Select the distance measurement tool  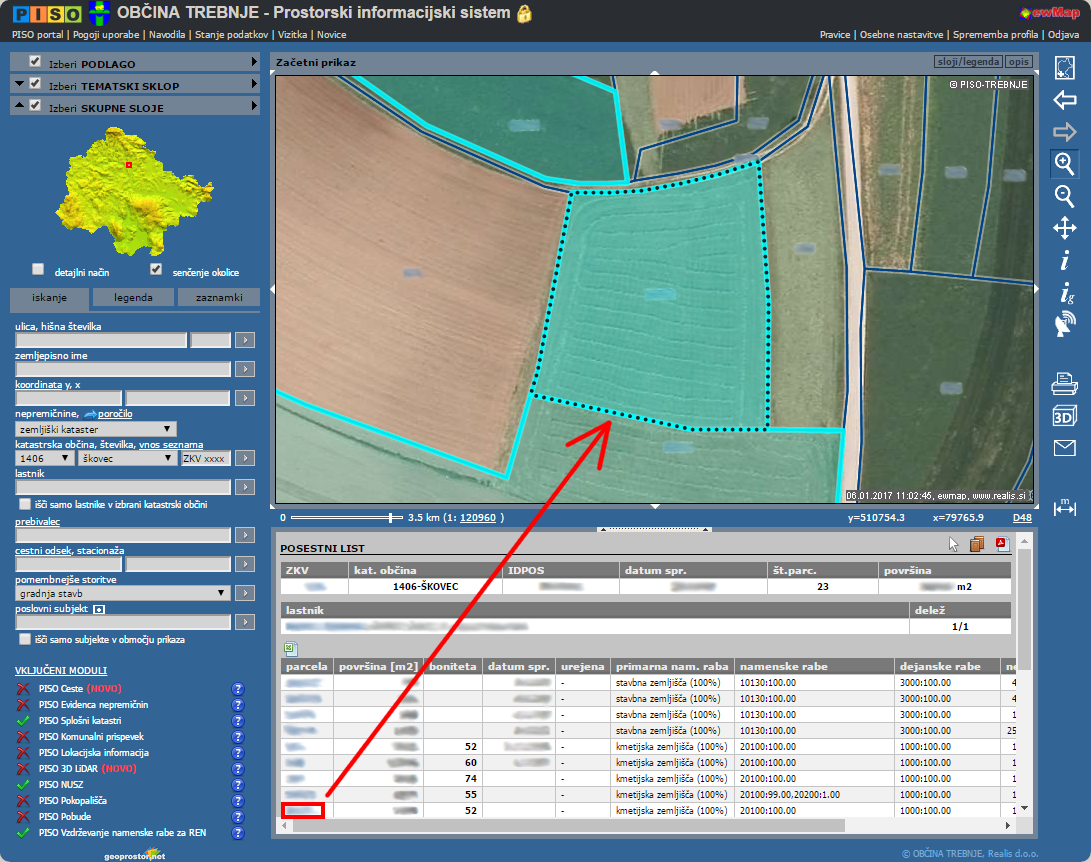pyautogui.click(x=1064, y=508)
